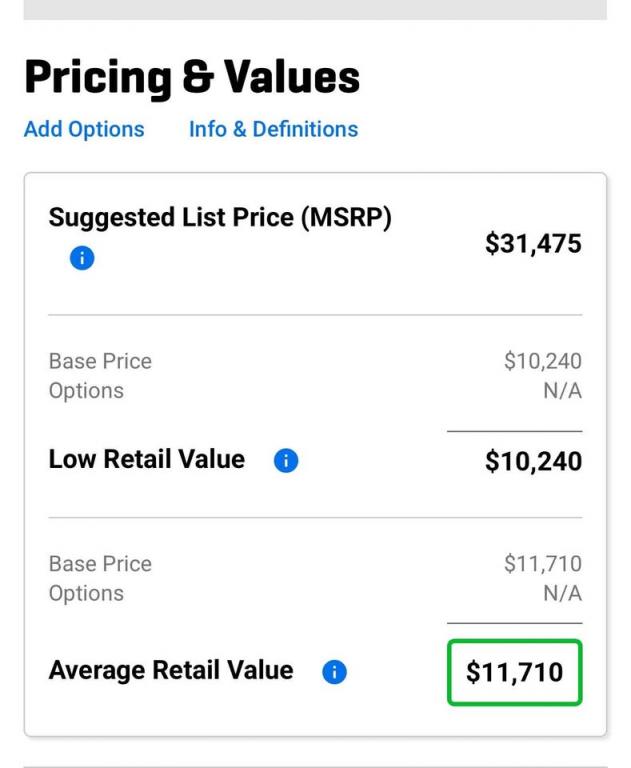The image size is (631, 768).
Task: Click Base Price label in average retail section
Action: click(100, 564)
